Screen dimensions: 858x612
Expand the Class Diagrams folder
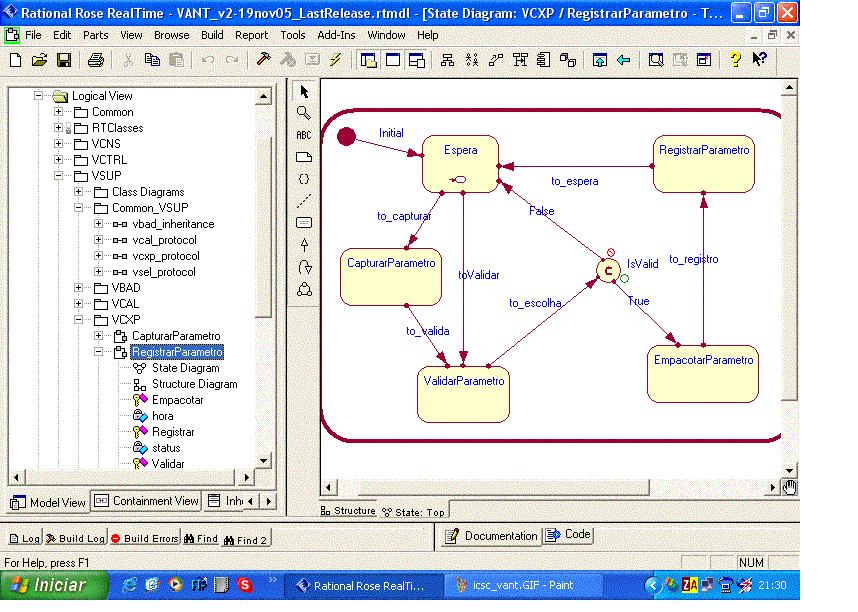[79, 192]
